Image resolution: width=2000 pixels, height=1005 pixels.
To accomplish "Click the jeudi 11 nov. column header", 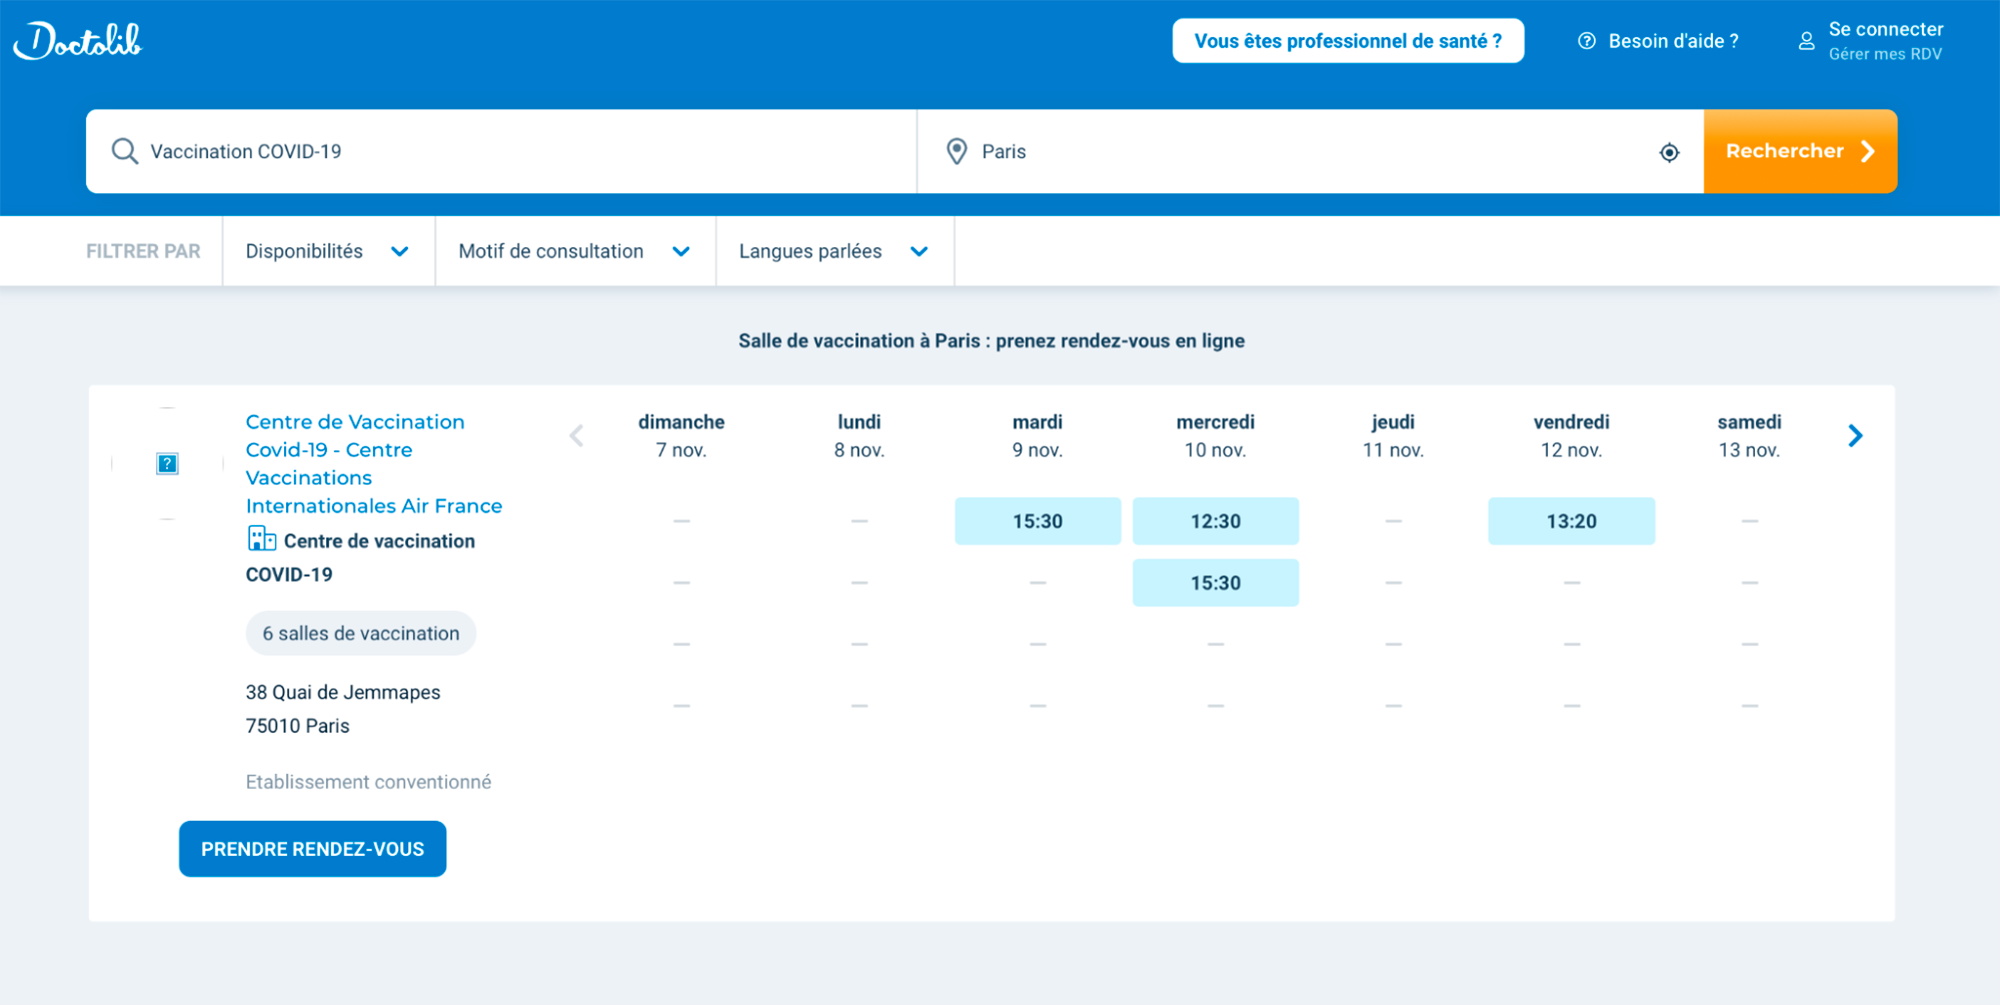I will tap(1393, 436).
